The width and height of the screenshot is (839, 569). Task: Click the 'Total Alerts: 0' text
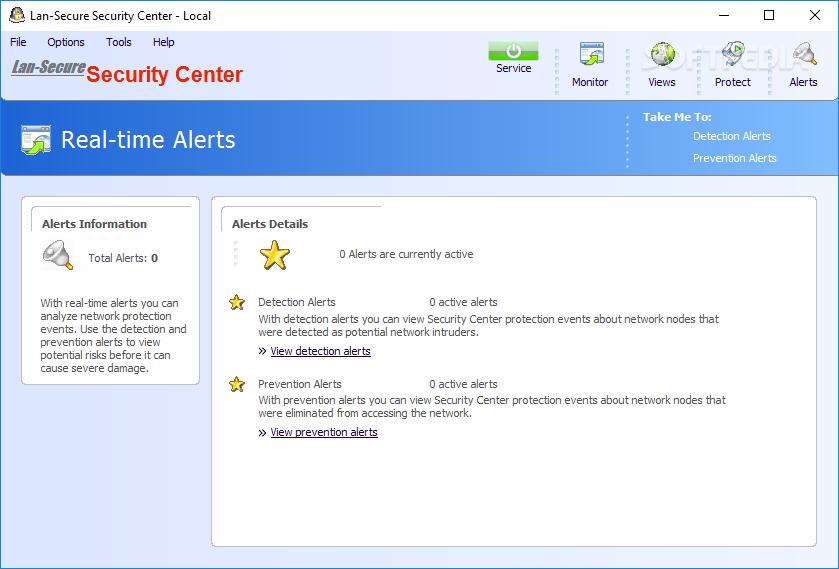(123, 258)
